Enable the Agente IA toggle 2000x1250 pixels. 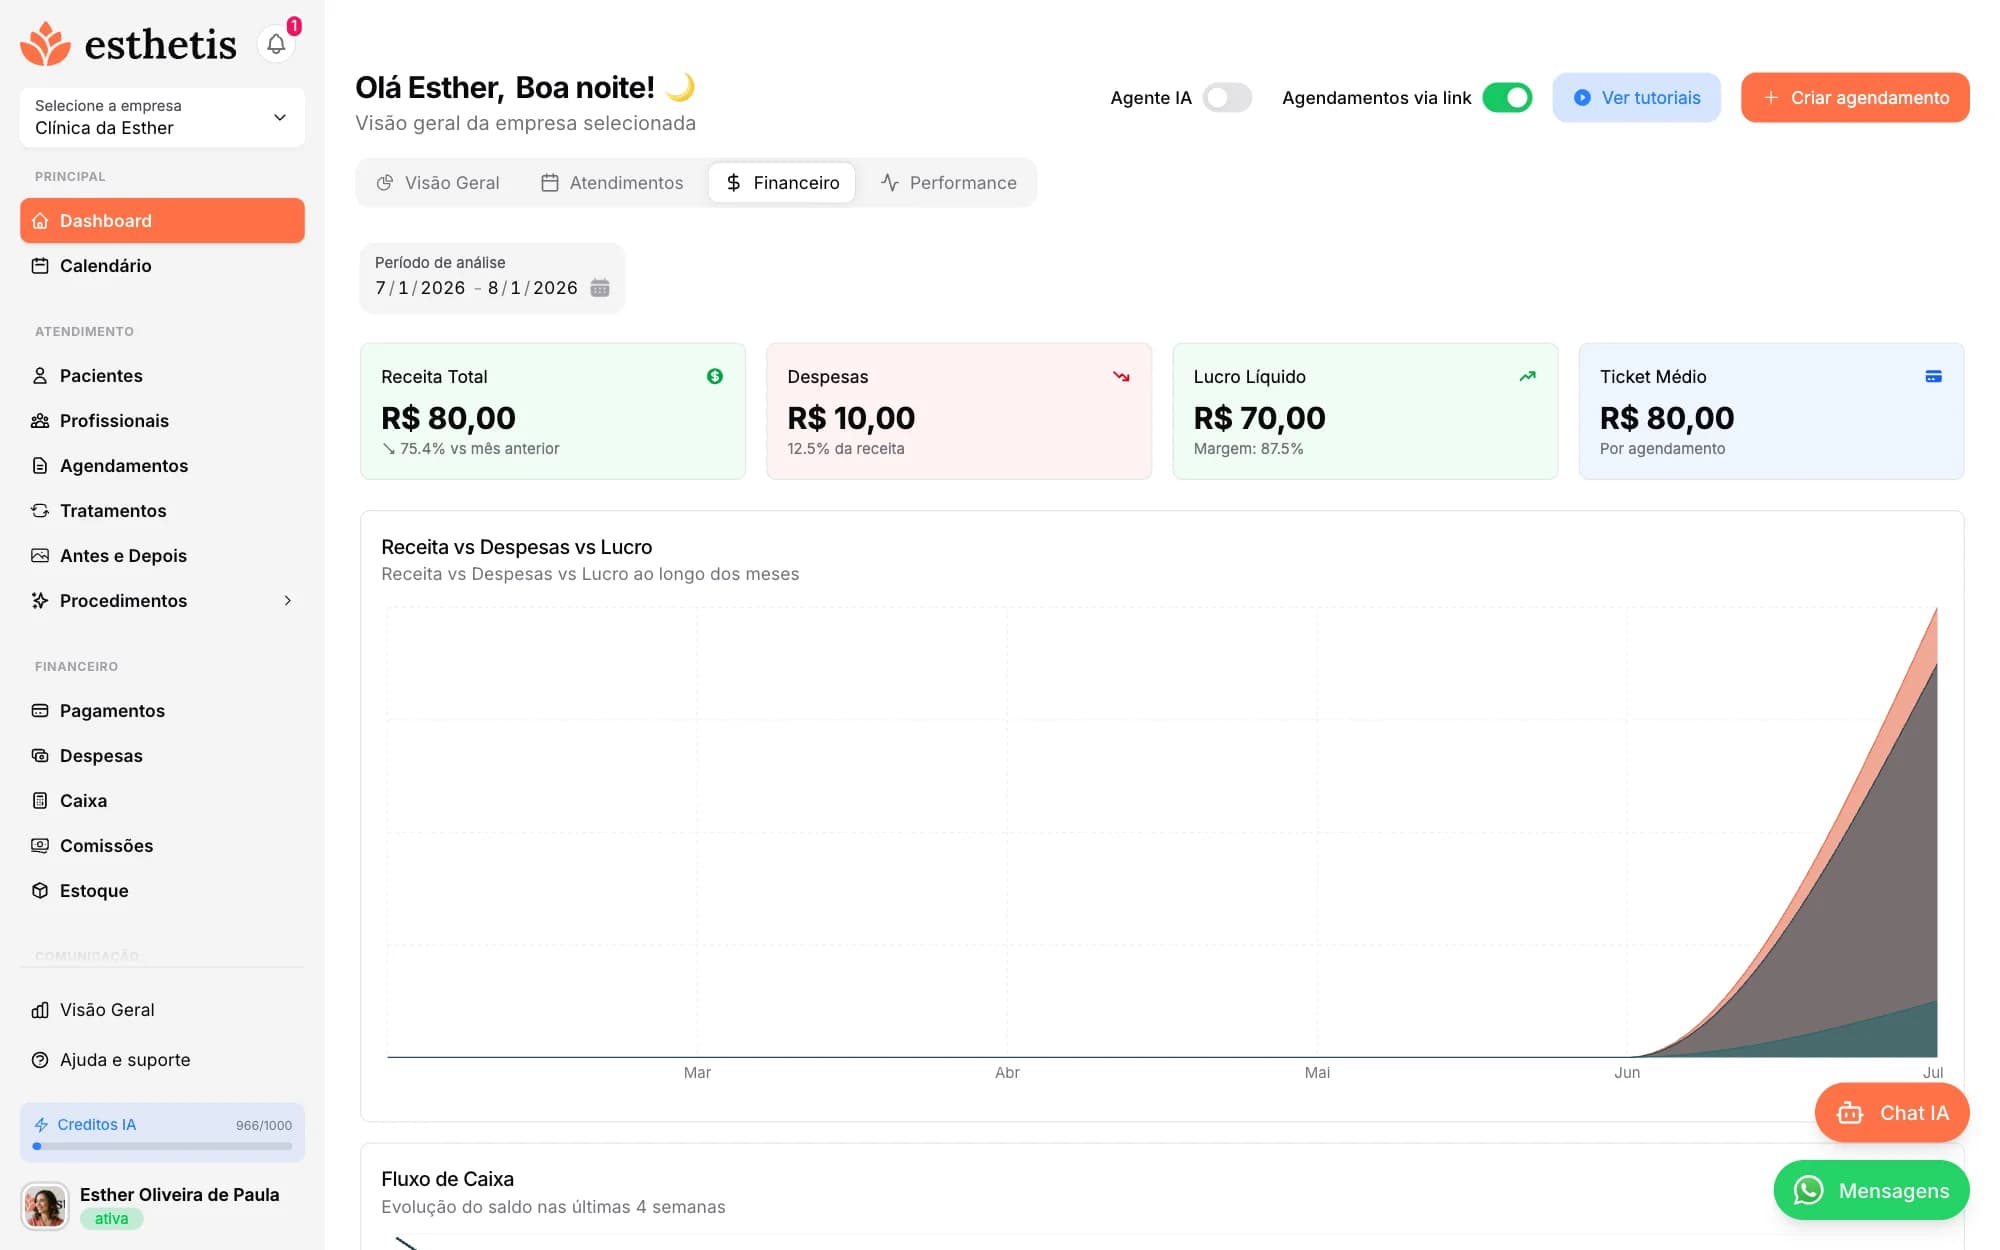(x=1227, y=97)
